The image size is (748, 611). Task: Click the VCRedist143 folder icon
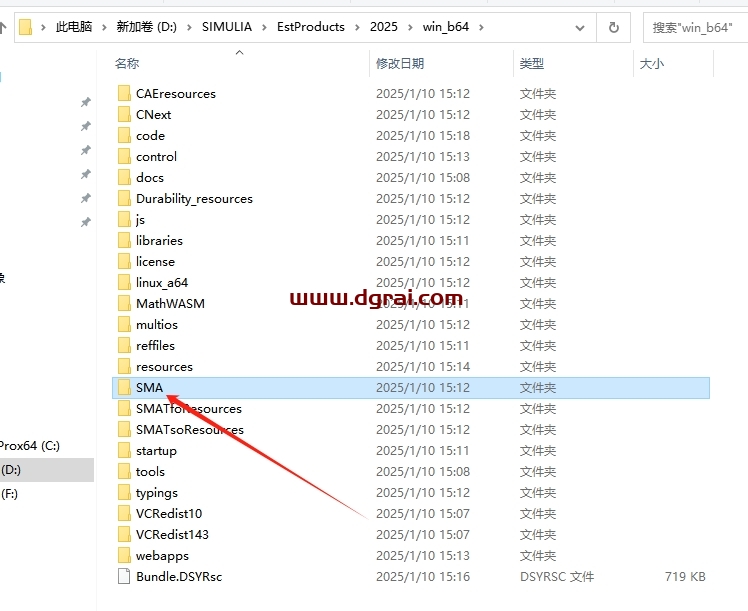click(124, 534)
